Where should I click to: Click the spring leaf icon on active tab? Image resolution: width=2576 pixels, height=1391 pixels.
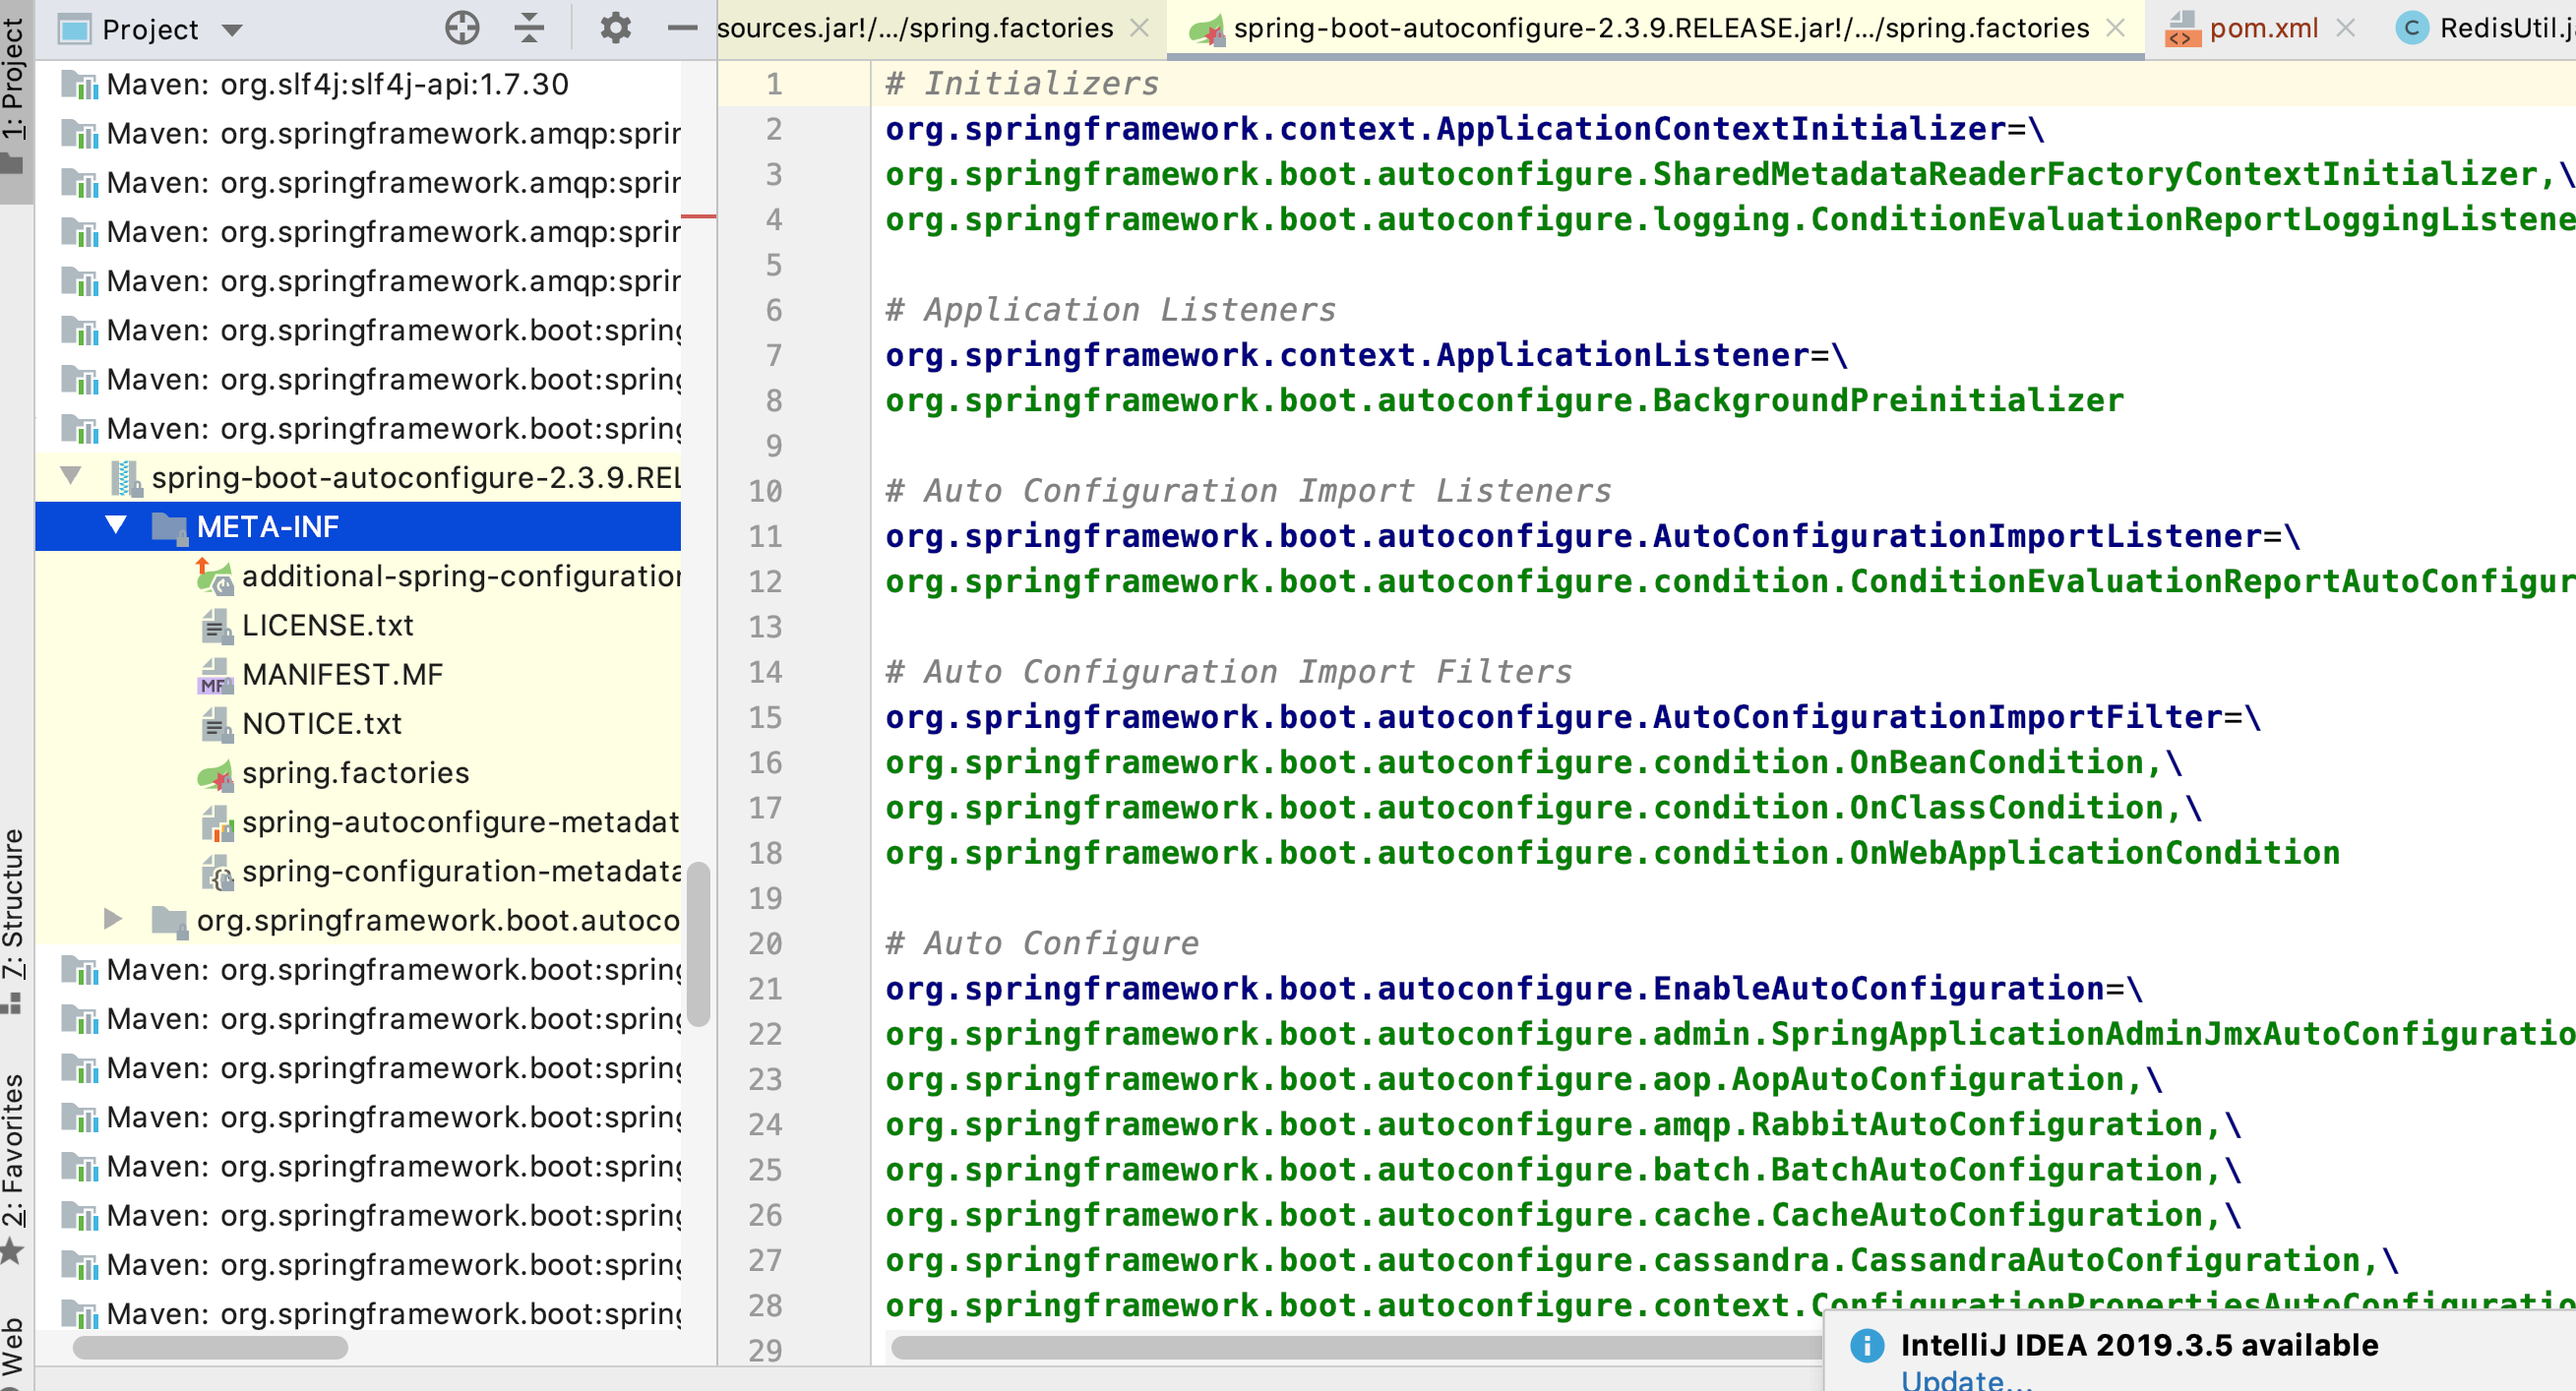(x=1207, y=30)
